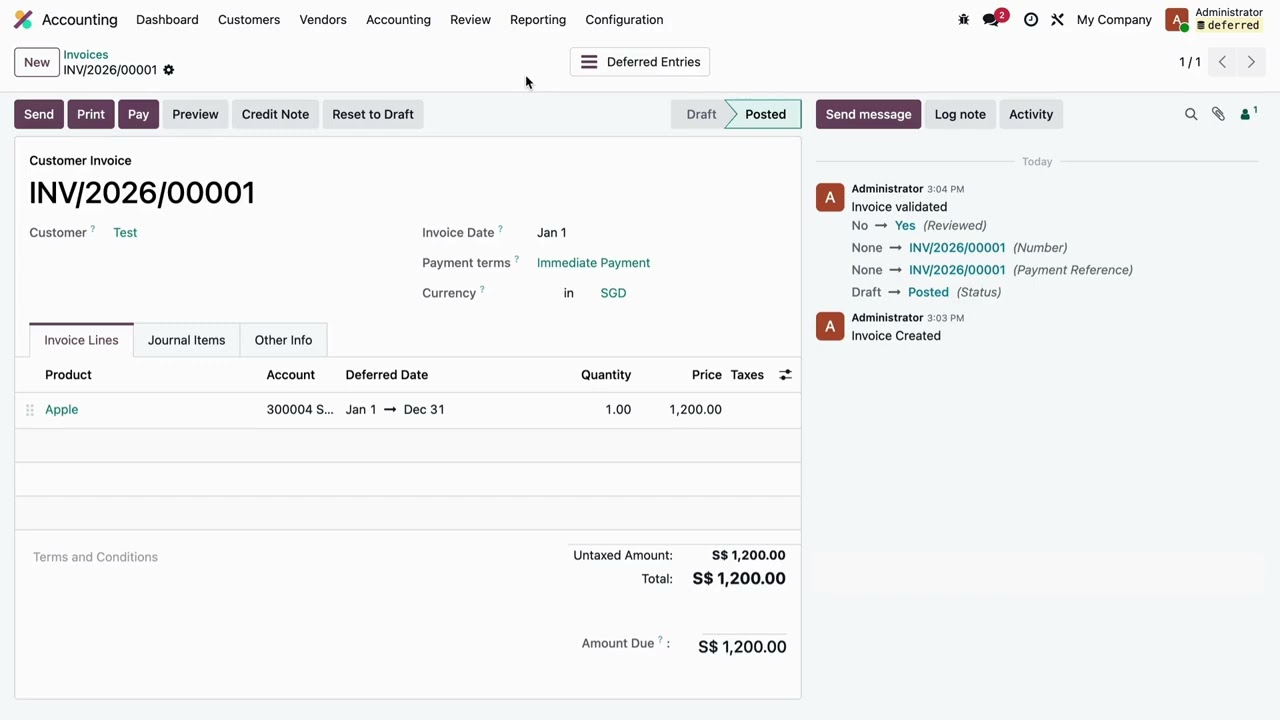The height and width of the screenshot is (720, 1280).
Task: Open Deferred Entries smart button
Action: (x=640, y=62)
